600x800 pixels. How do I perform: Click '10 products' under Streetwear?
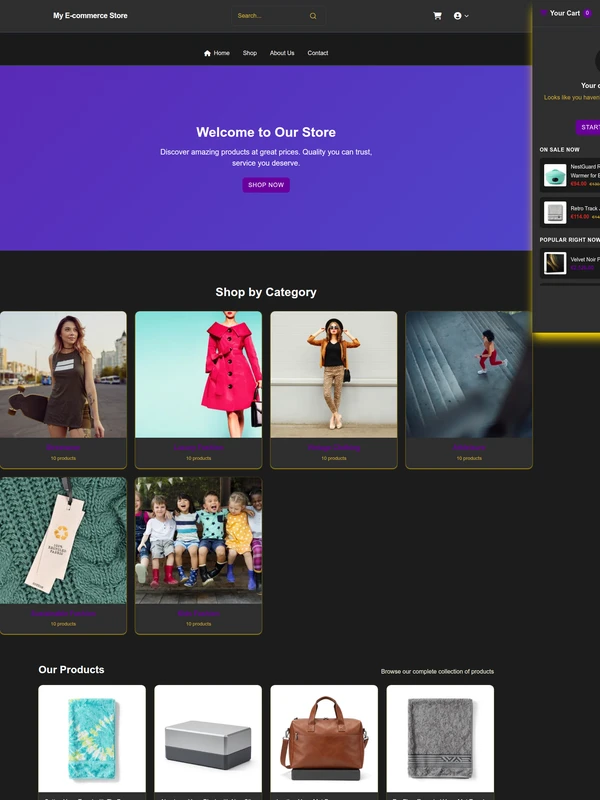(63, 458)
